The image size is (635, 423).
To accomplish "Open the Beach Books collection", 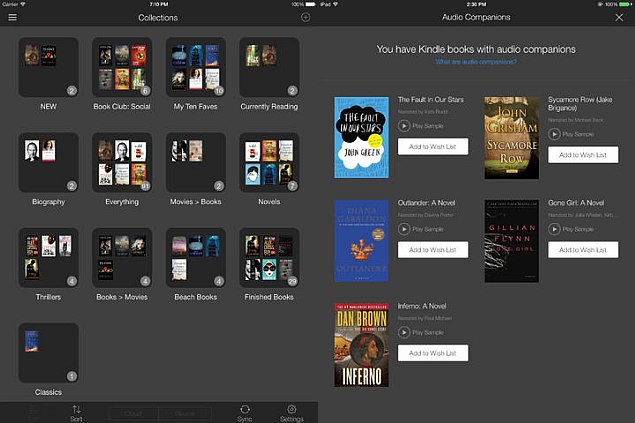I will tap(196, 257).
